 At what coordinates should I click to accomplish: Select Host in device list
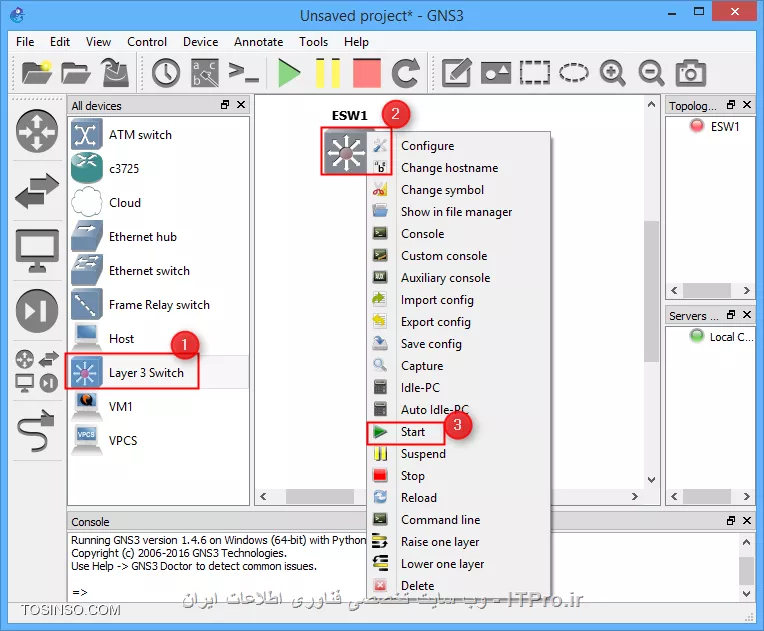point(159,339)
